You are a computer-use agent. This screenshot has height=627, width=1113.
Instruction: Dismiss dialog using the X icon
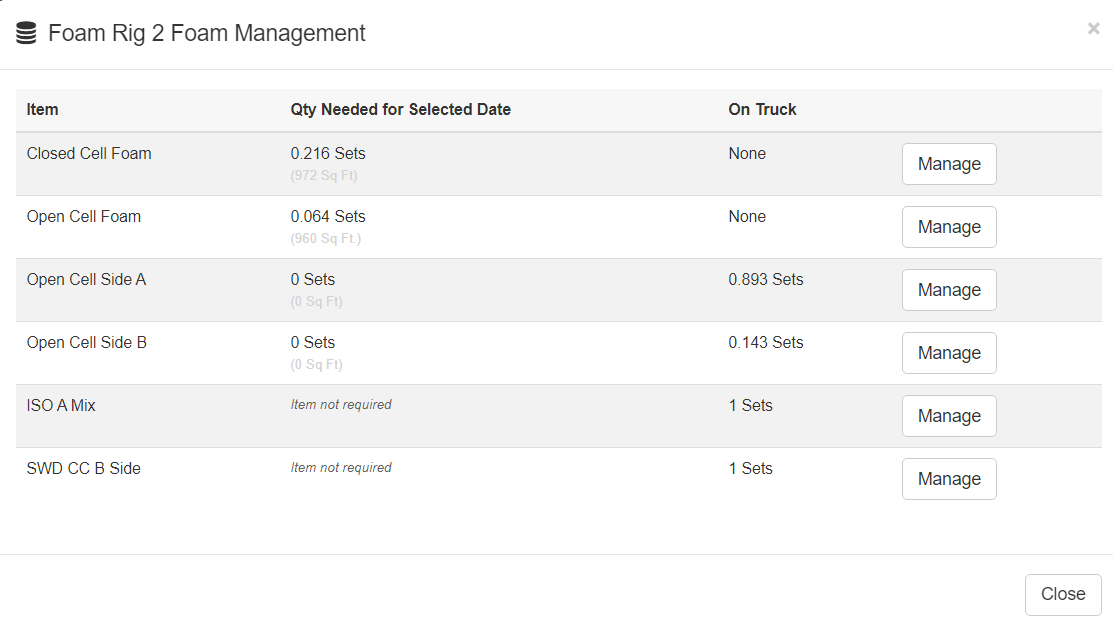tap(1093, 29)
